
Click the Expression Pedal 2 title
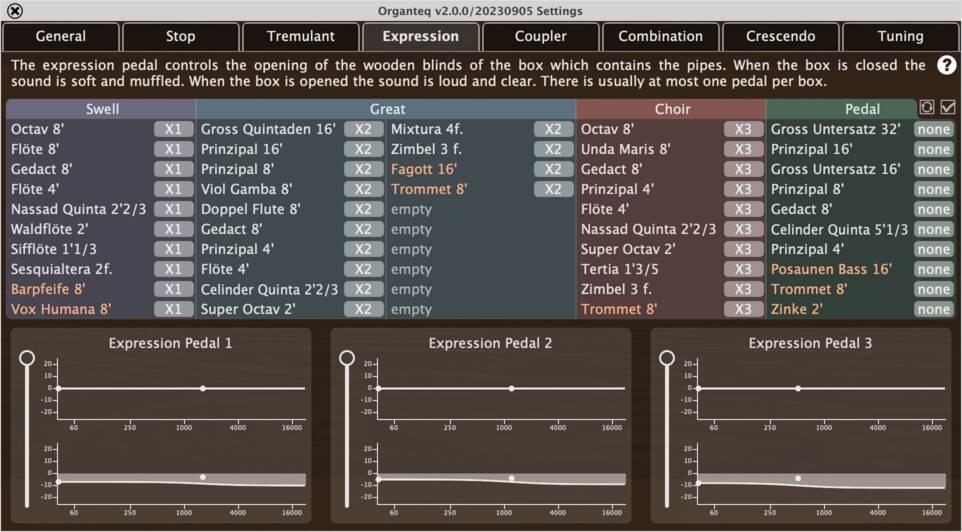pyautogui.click(x=490, y=343)
